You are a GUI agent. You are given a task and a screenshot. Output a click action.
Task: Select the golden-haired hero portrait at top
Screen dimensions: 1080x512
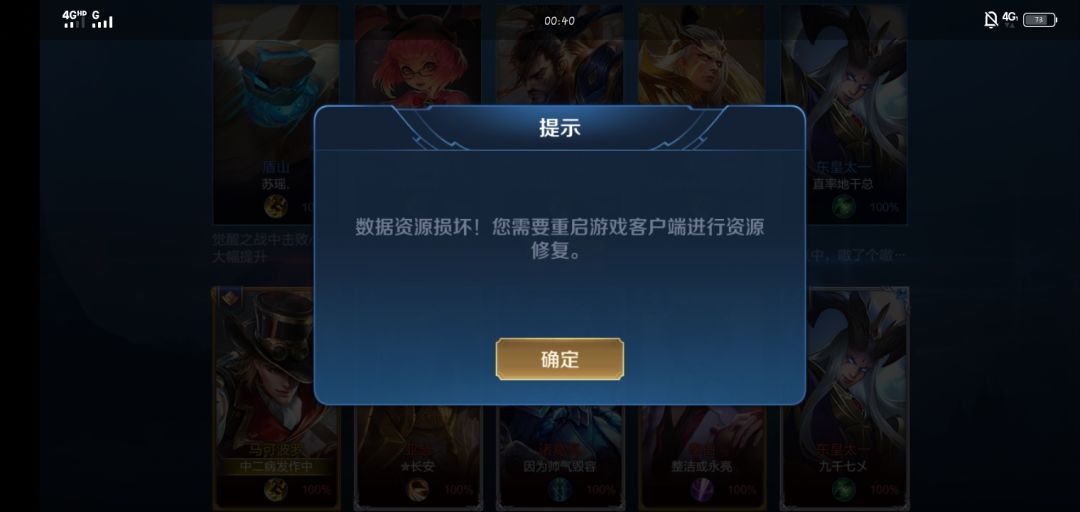pos(701,55)
